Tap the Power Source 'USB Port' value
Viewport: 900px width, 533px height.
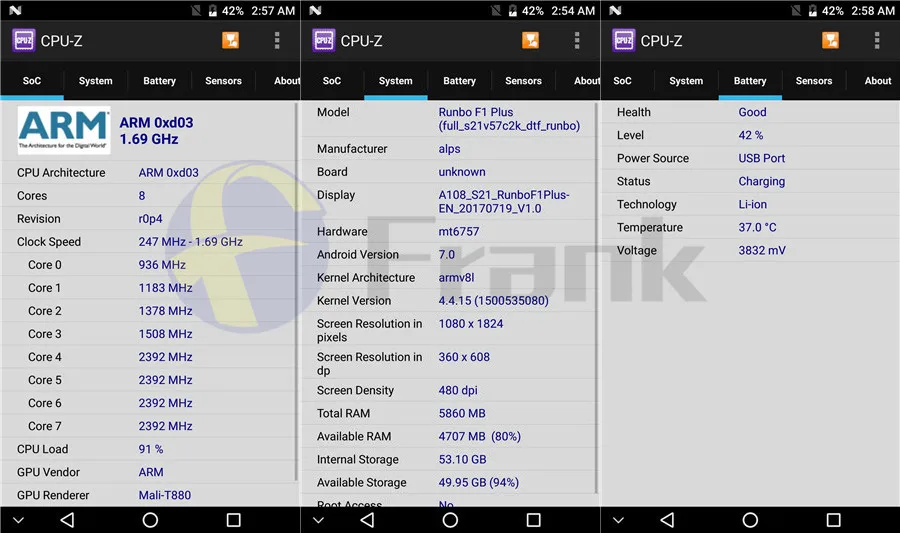click(x=762, y=158)
